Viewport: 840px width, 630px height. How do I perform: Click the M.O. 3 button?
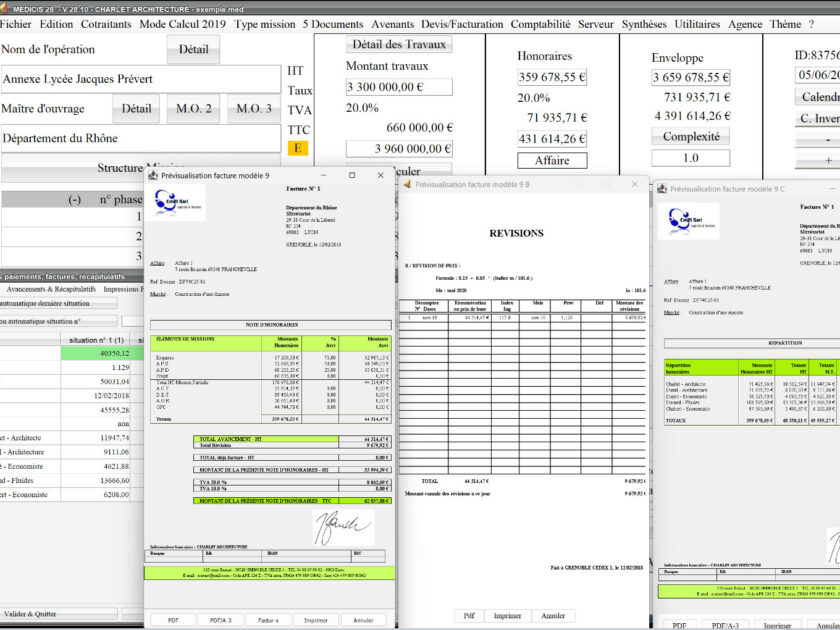click(x=254, y=109)
